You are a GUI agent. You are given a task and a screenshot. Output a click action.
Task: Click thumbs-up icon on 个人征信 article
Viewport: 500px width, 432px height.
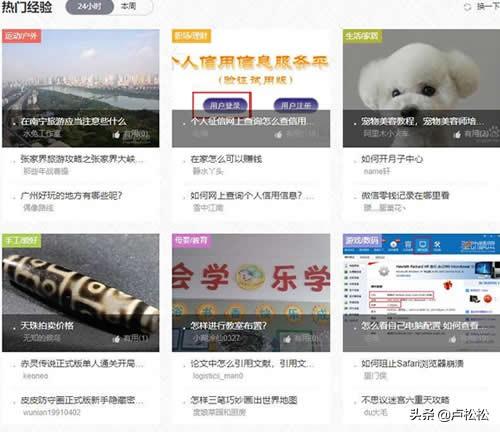point(278,134)
